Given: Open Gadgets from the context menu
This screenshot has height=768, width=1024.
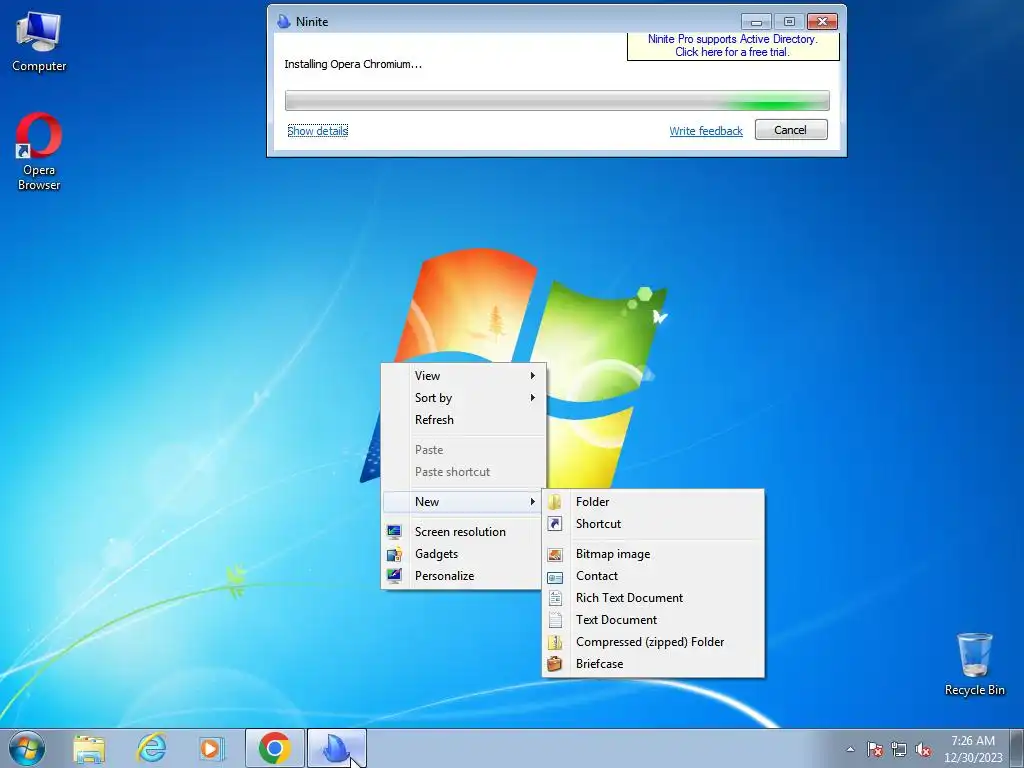Looking at the screenshot, I should coord(462,554).
